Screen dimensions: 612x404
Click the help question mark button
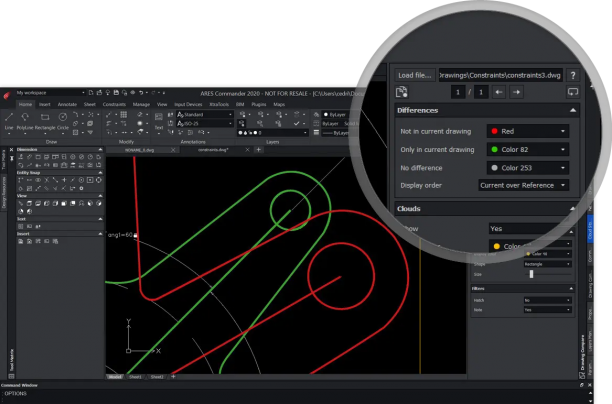pos(573,75)
